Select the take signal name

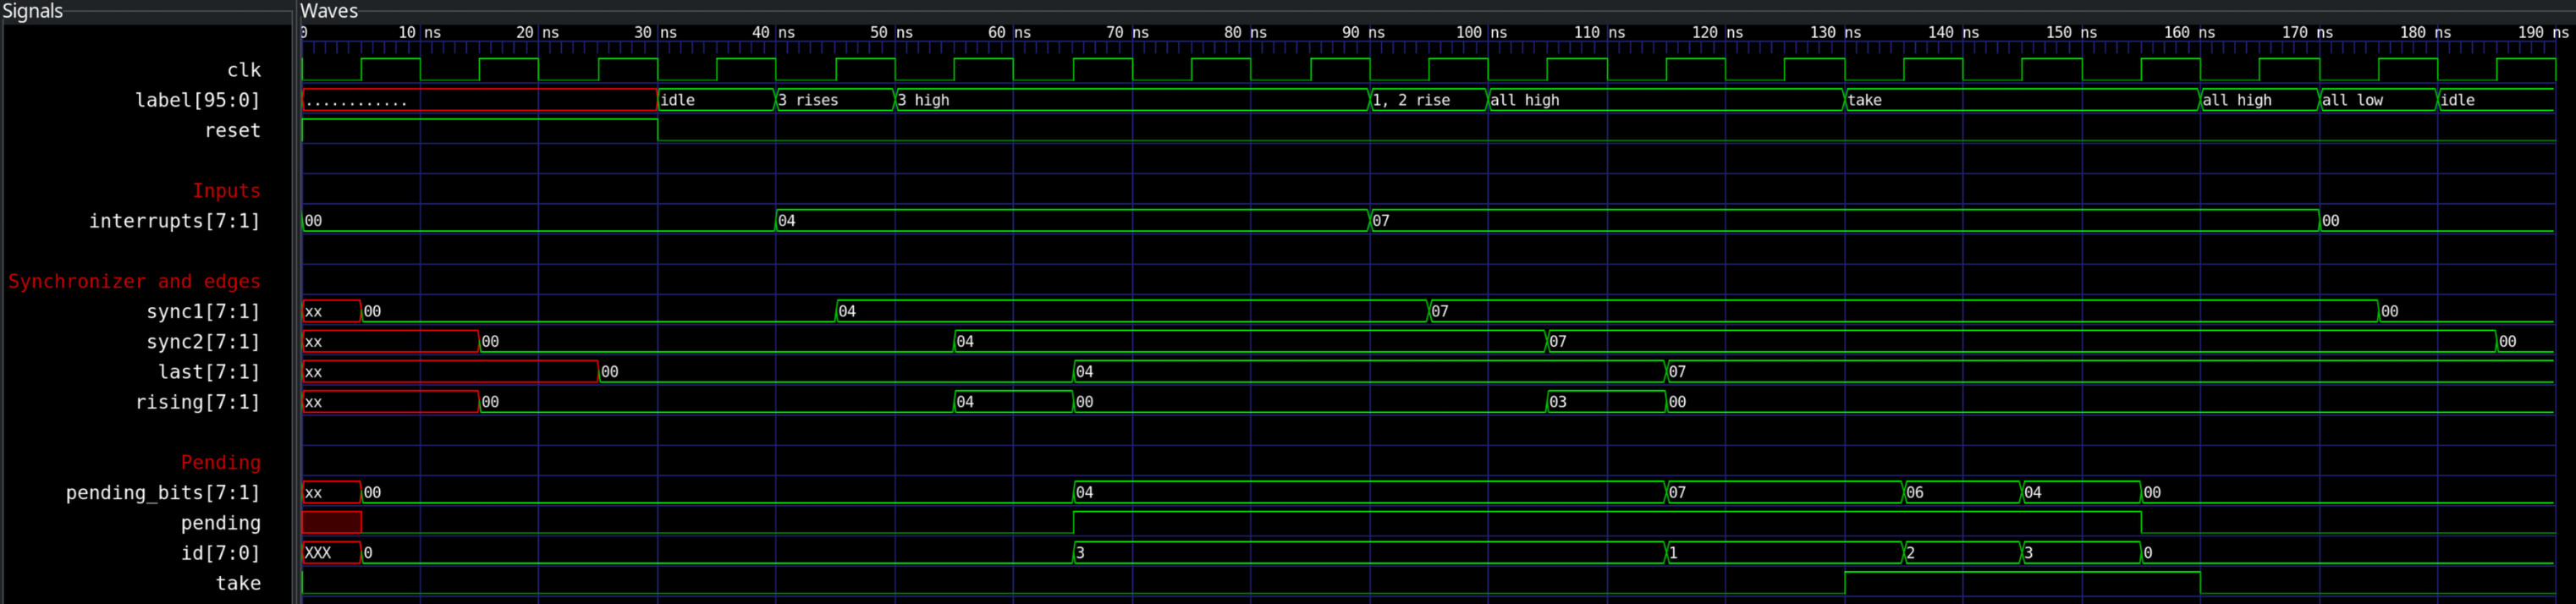coord(238,583)
